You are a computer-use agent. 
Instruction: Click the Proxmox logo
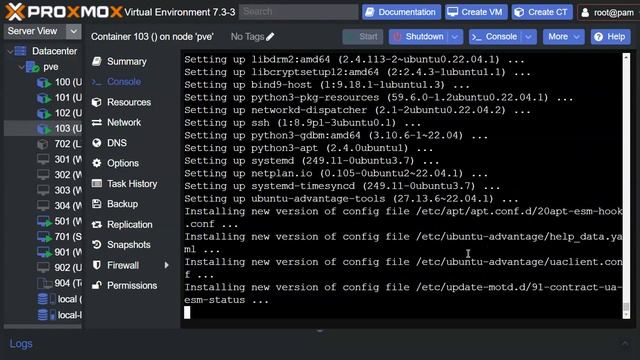64,12
